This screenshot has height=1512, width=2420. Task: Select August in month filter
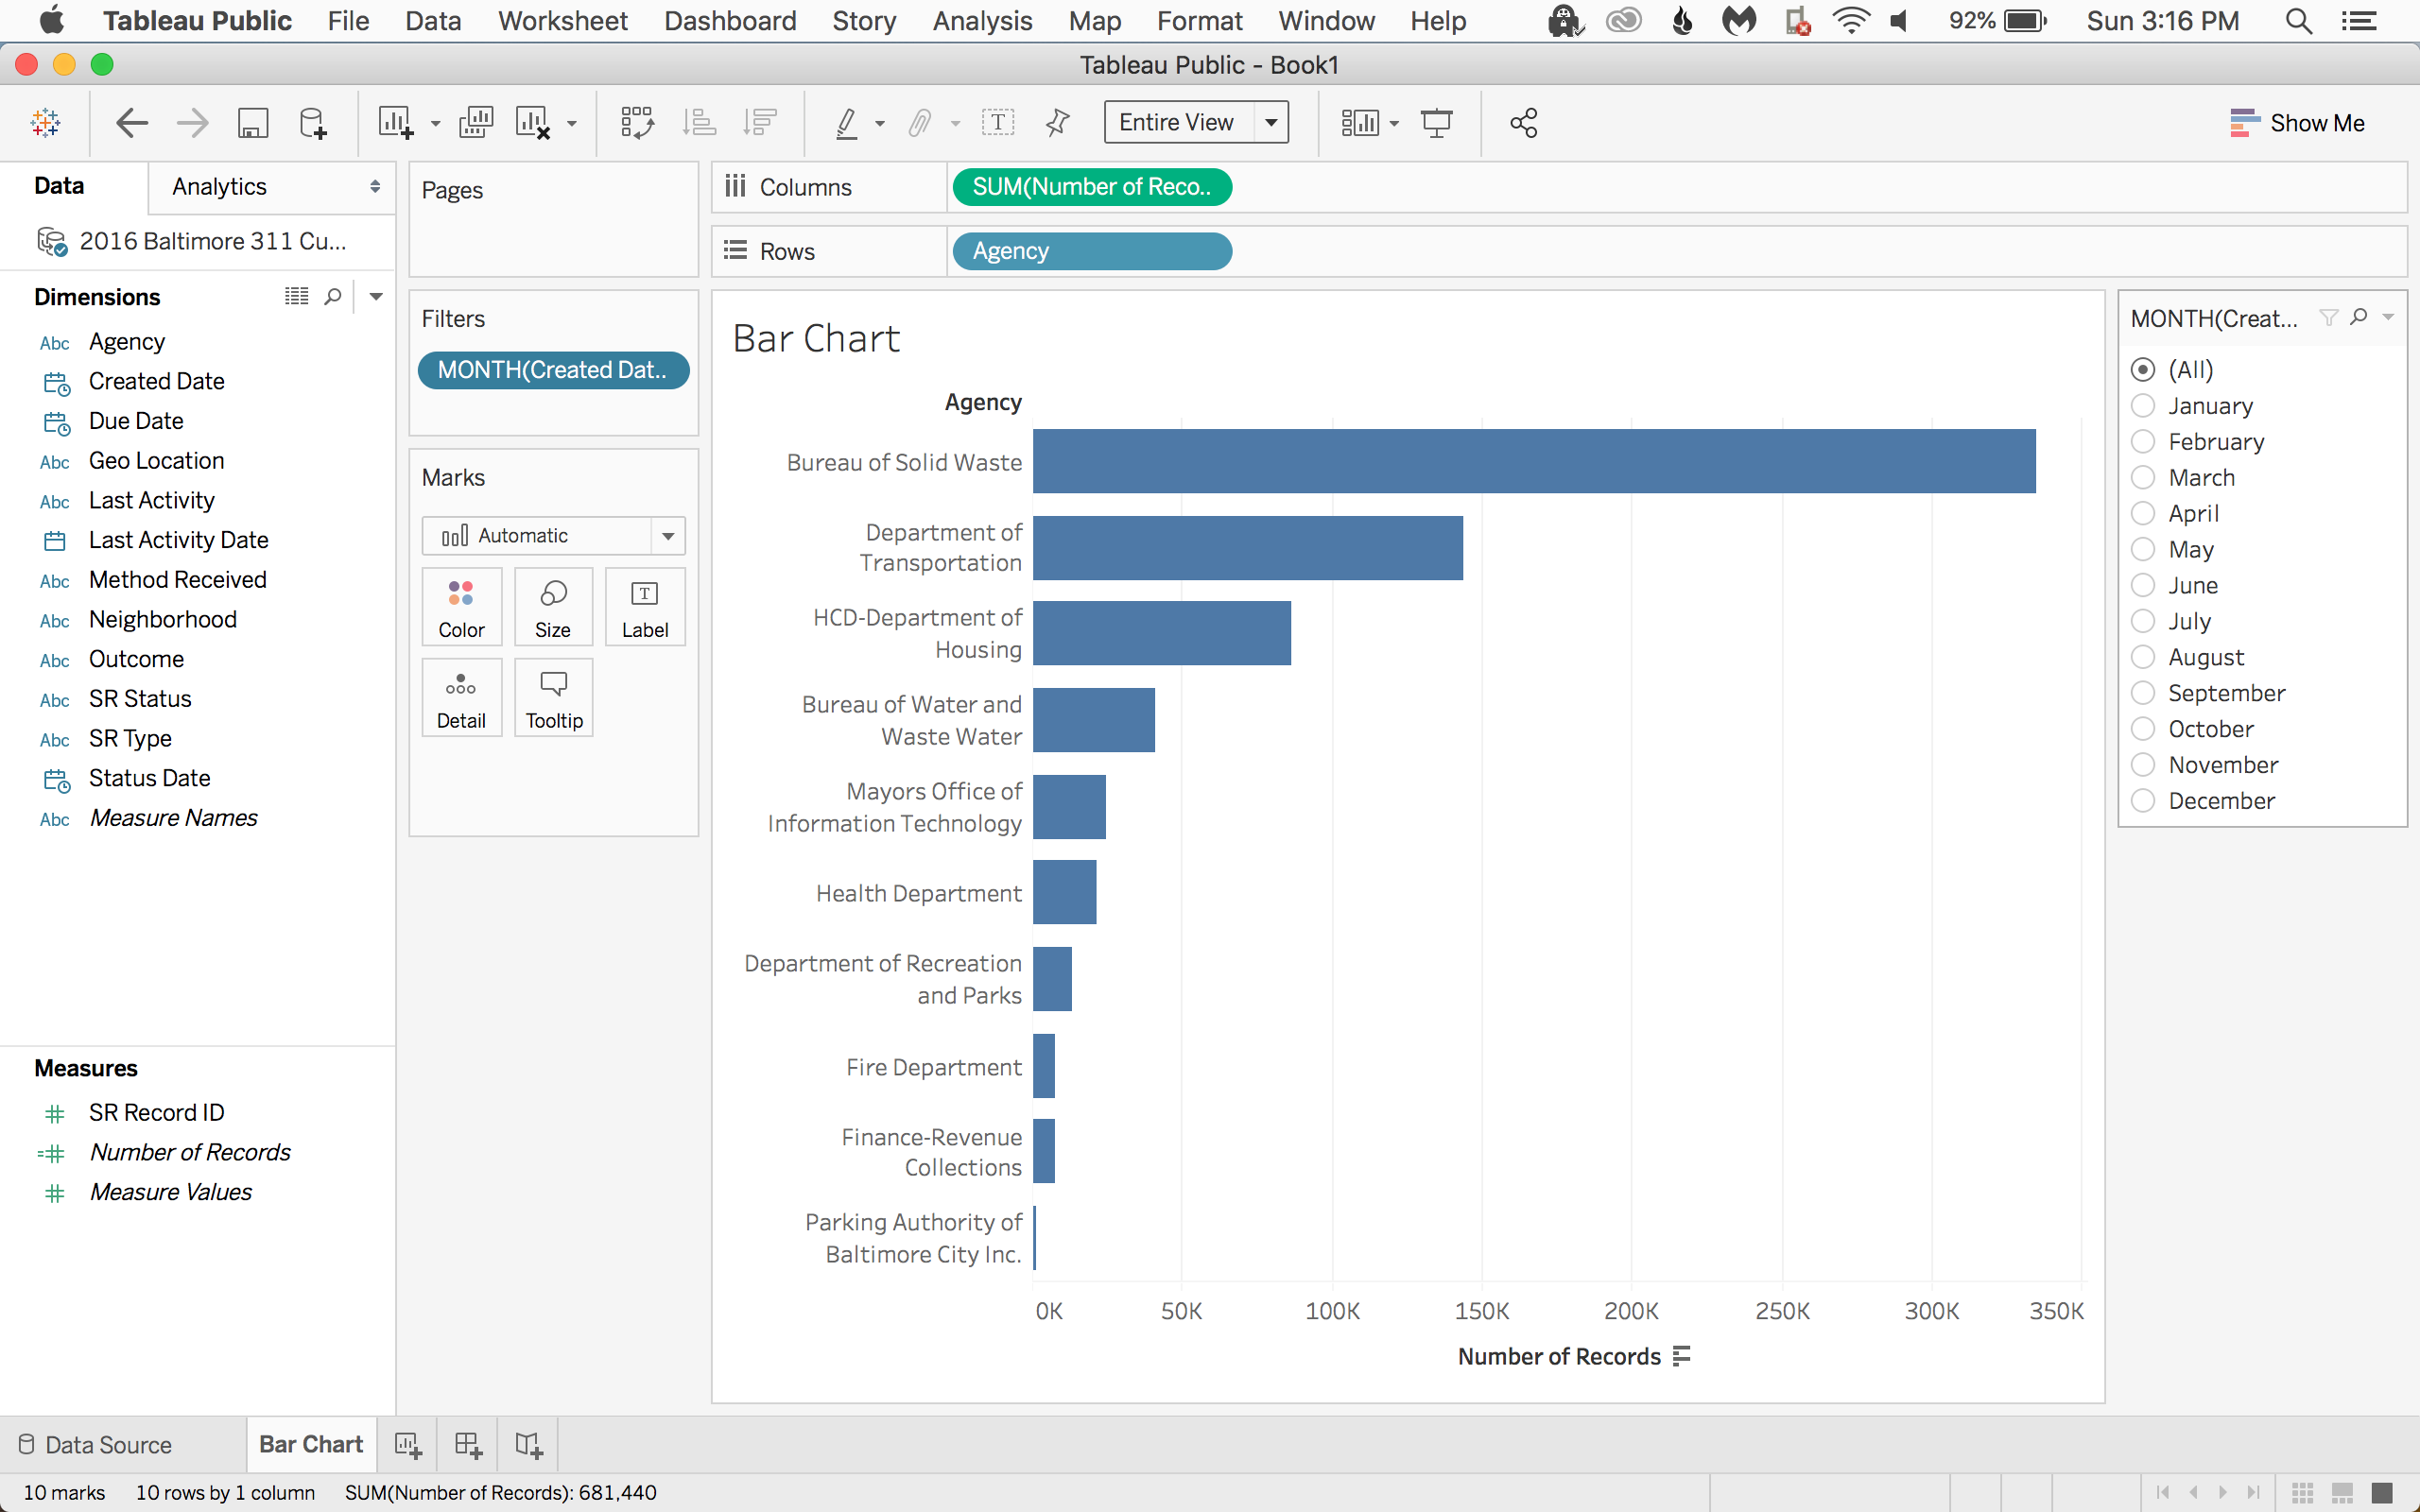[x=2142, y=657]
